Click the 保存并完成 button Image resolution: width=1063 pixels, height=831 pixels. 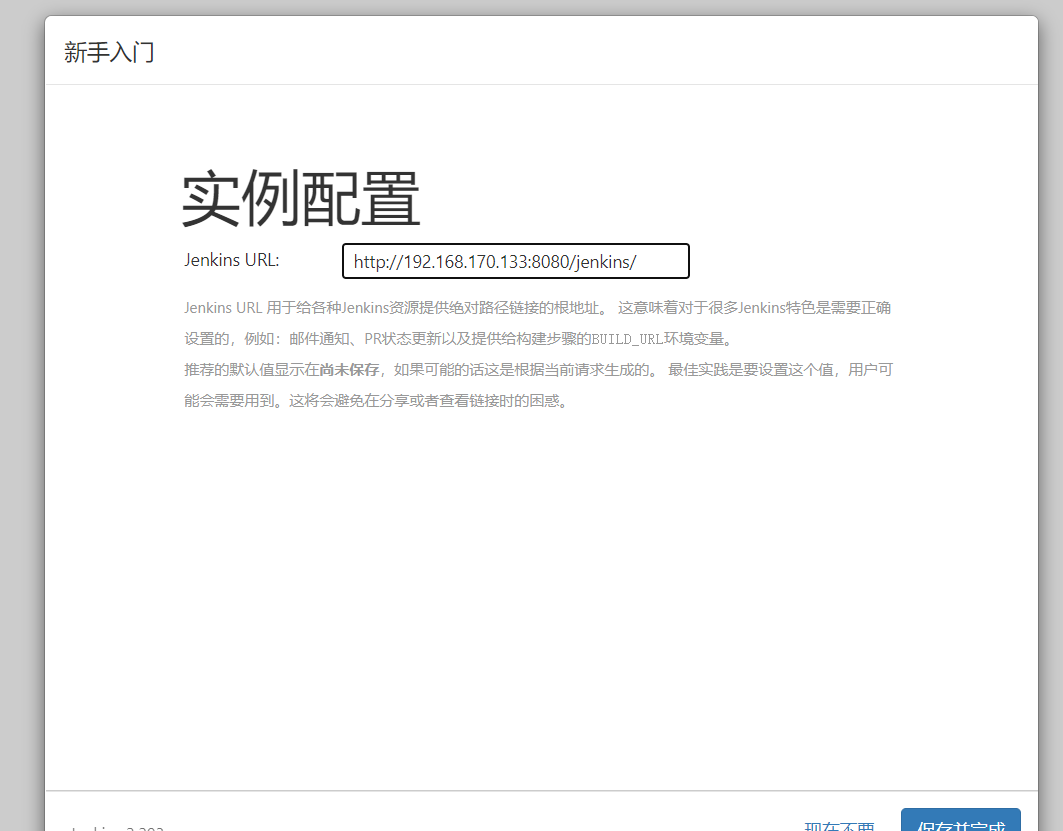point(960,821)
